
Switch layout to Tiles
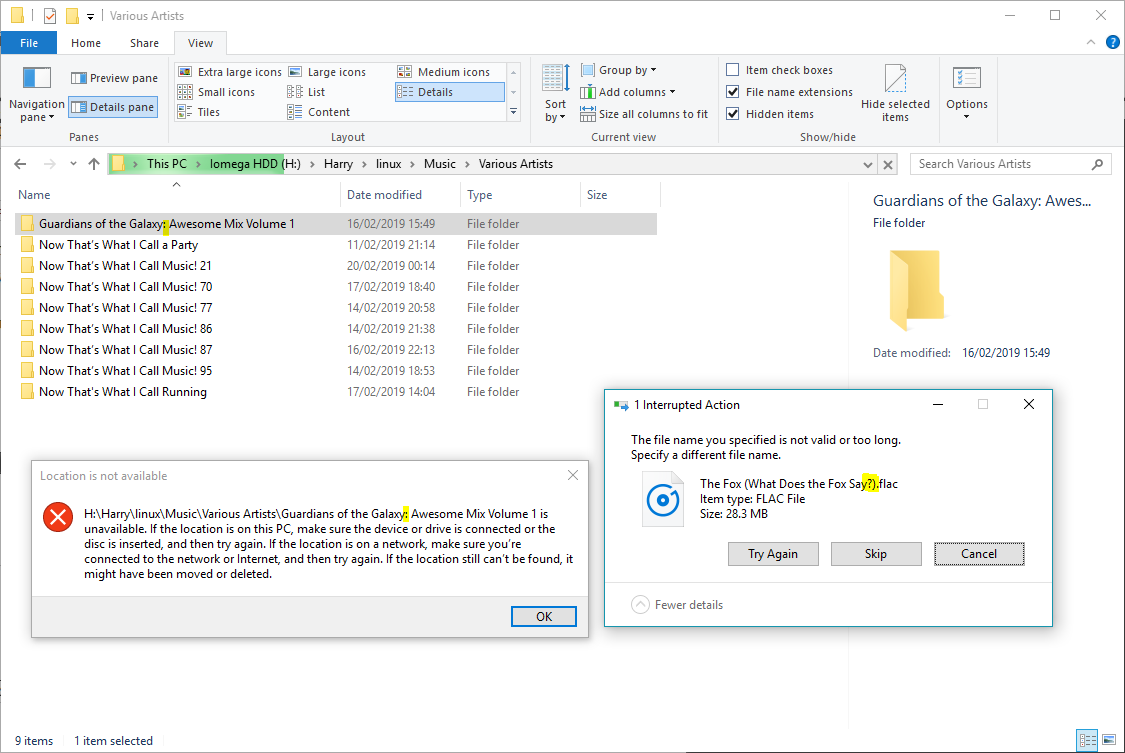(199, 112)
